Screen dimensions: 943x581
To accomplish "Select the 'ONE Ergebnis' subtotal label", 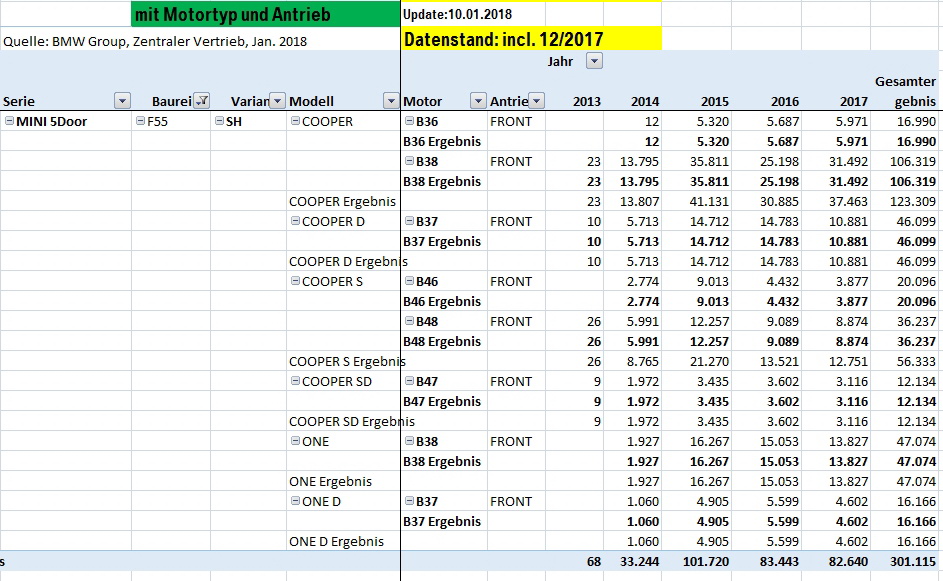I will click(x=330, y=481).
